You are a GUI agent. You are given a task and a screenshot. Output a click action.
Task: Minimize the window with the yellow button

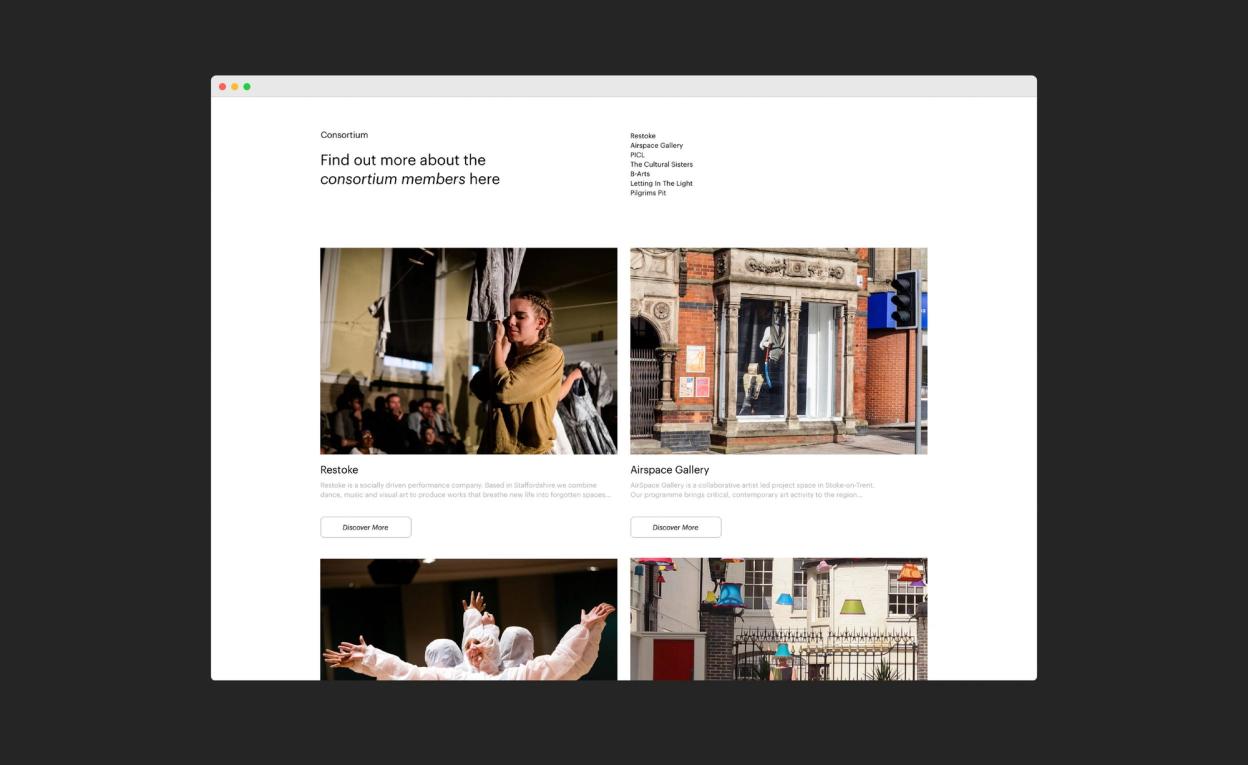pos(235,87)
